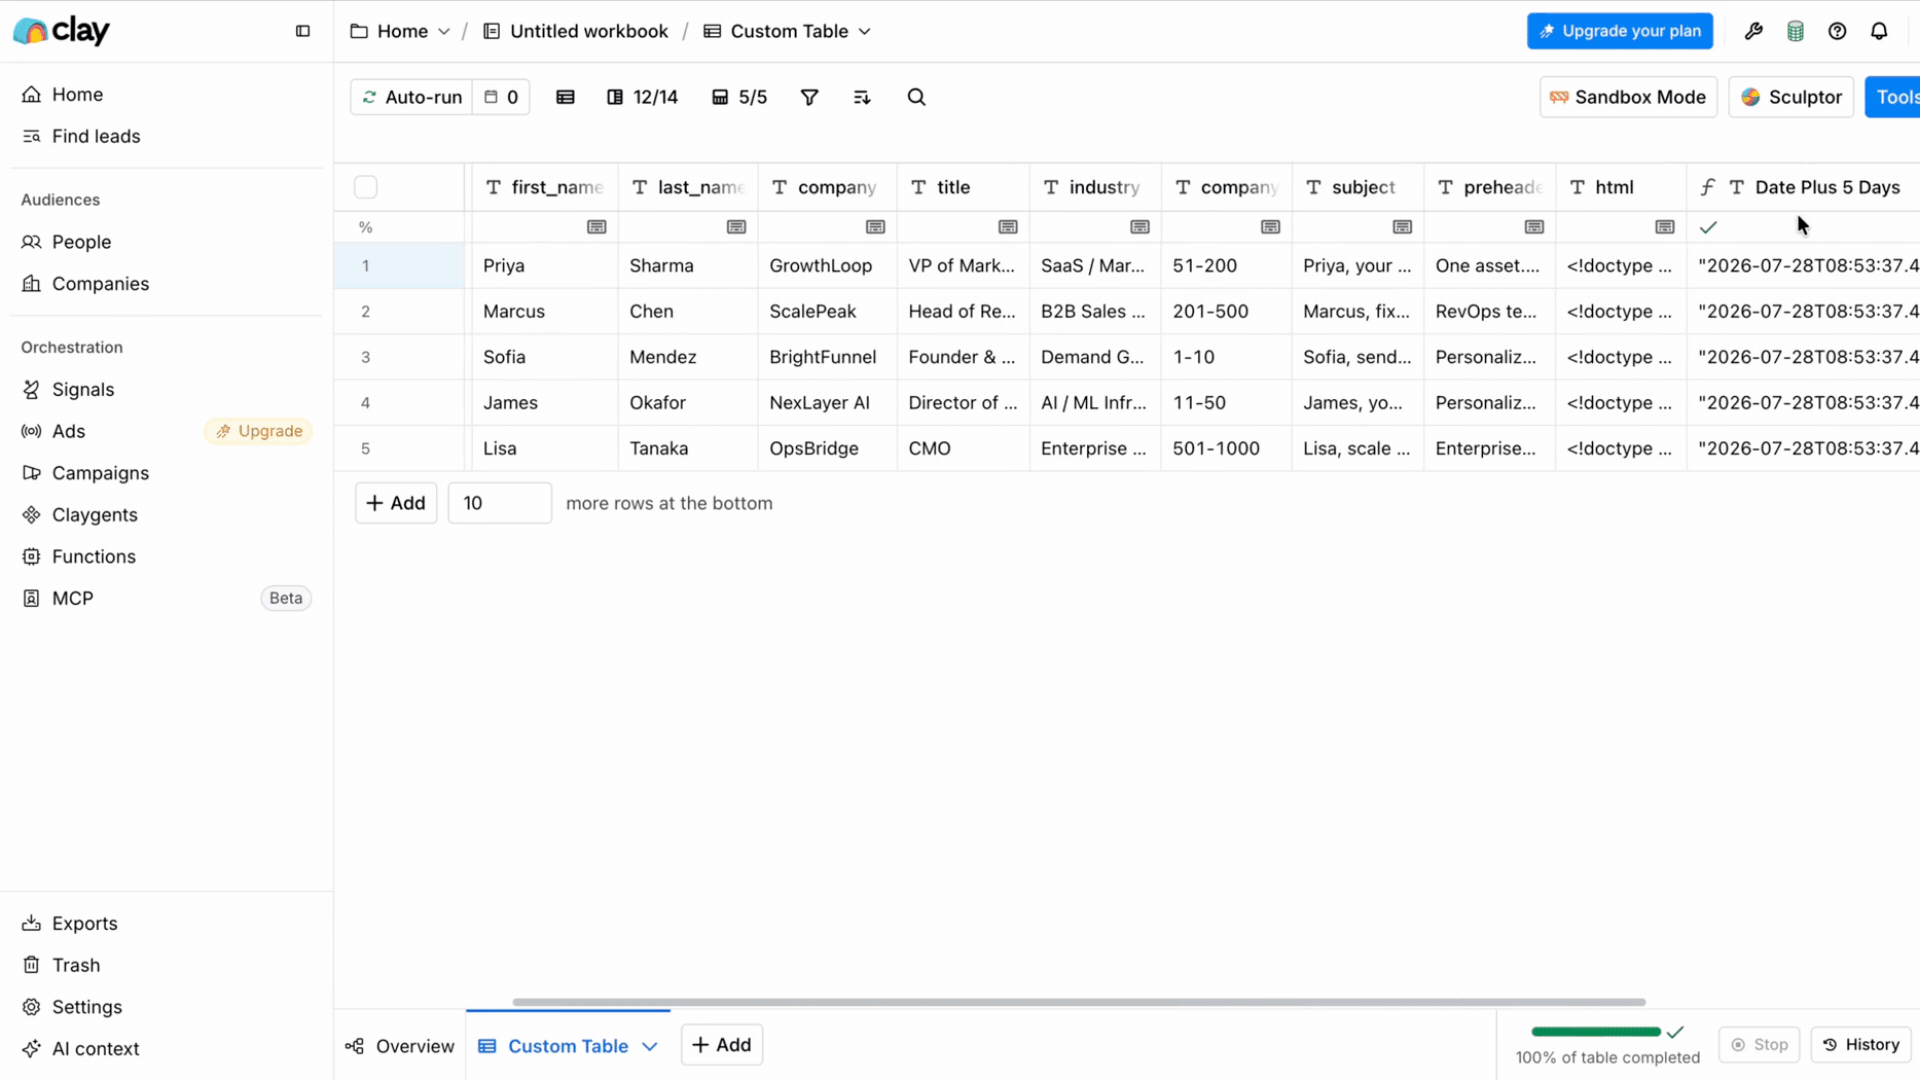Click the horizontal table scrollbar
This screenshot has width=1920, height=1080.
[x=1079, y=1002]
